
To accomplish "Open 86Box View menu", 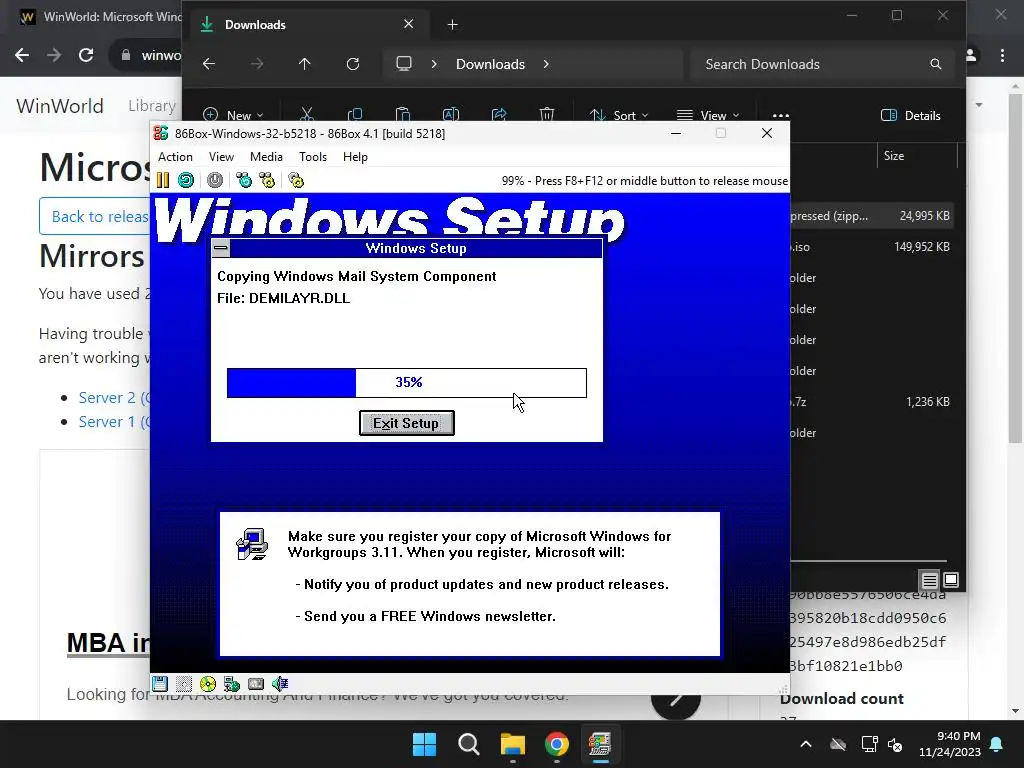I will point(221,157).
